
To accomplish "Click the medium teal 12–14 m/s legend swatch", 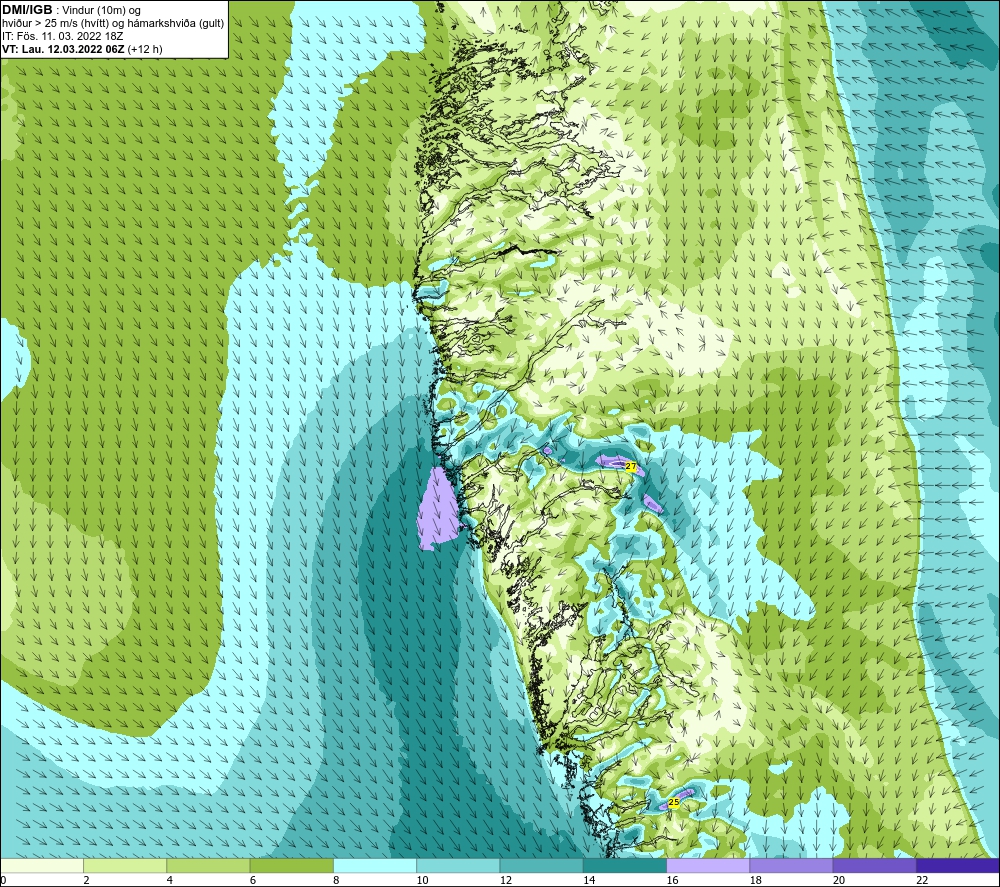I will [x=541, y=866].
